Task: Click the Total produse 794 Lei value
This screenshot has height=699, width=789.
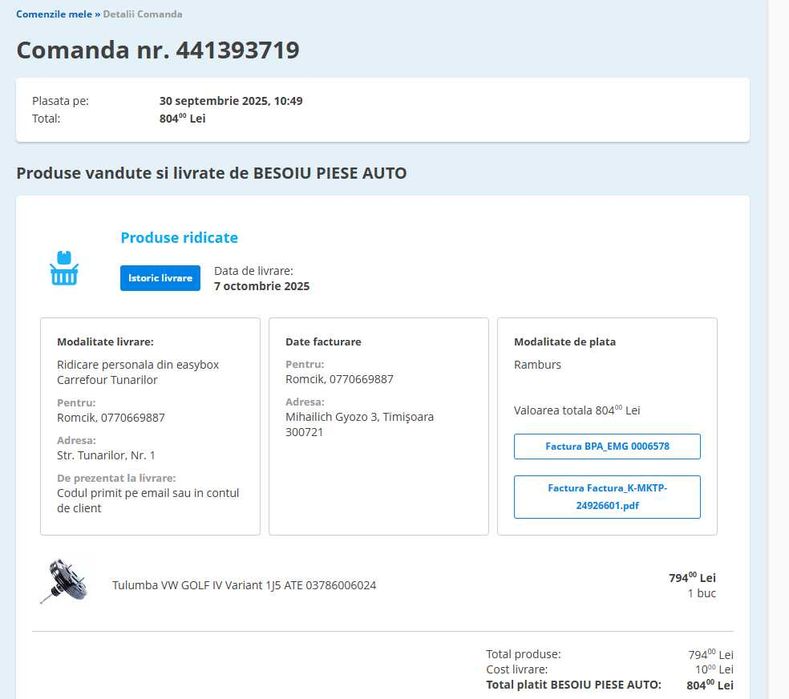Action: (711, 654)
